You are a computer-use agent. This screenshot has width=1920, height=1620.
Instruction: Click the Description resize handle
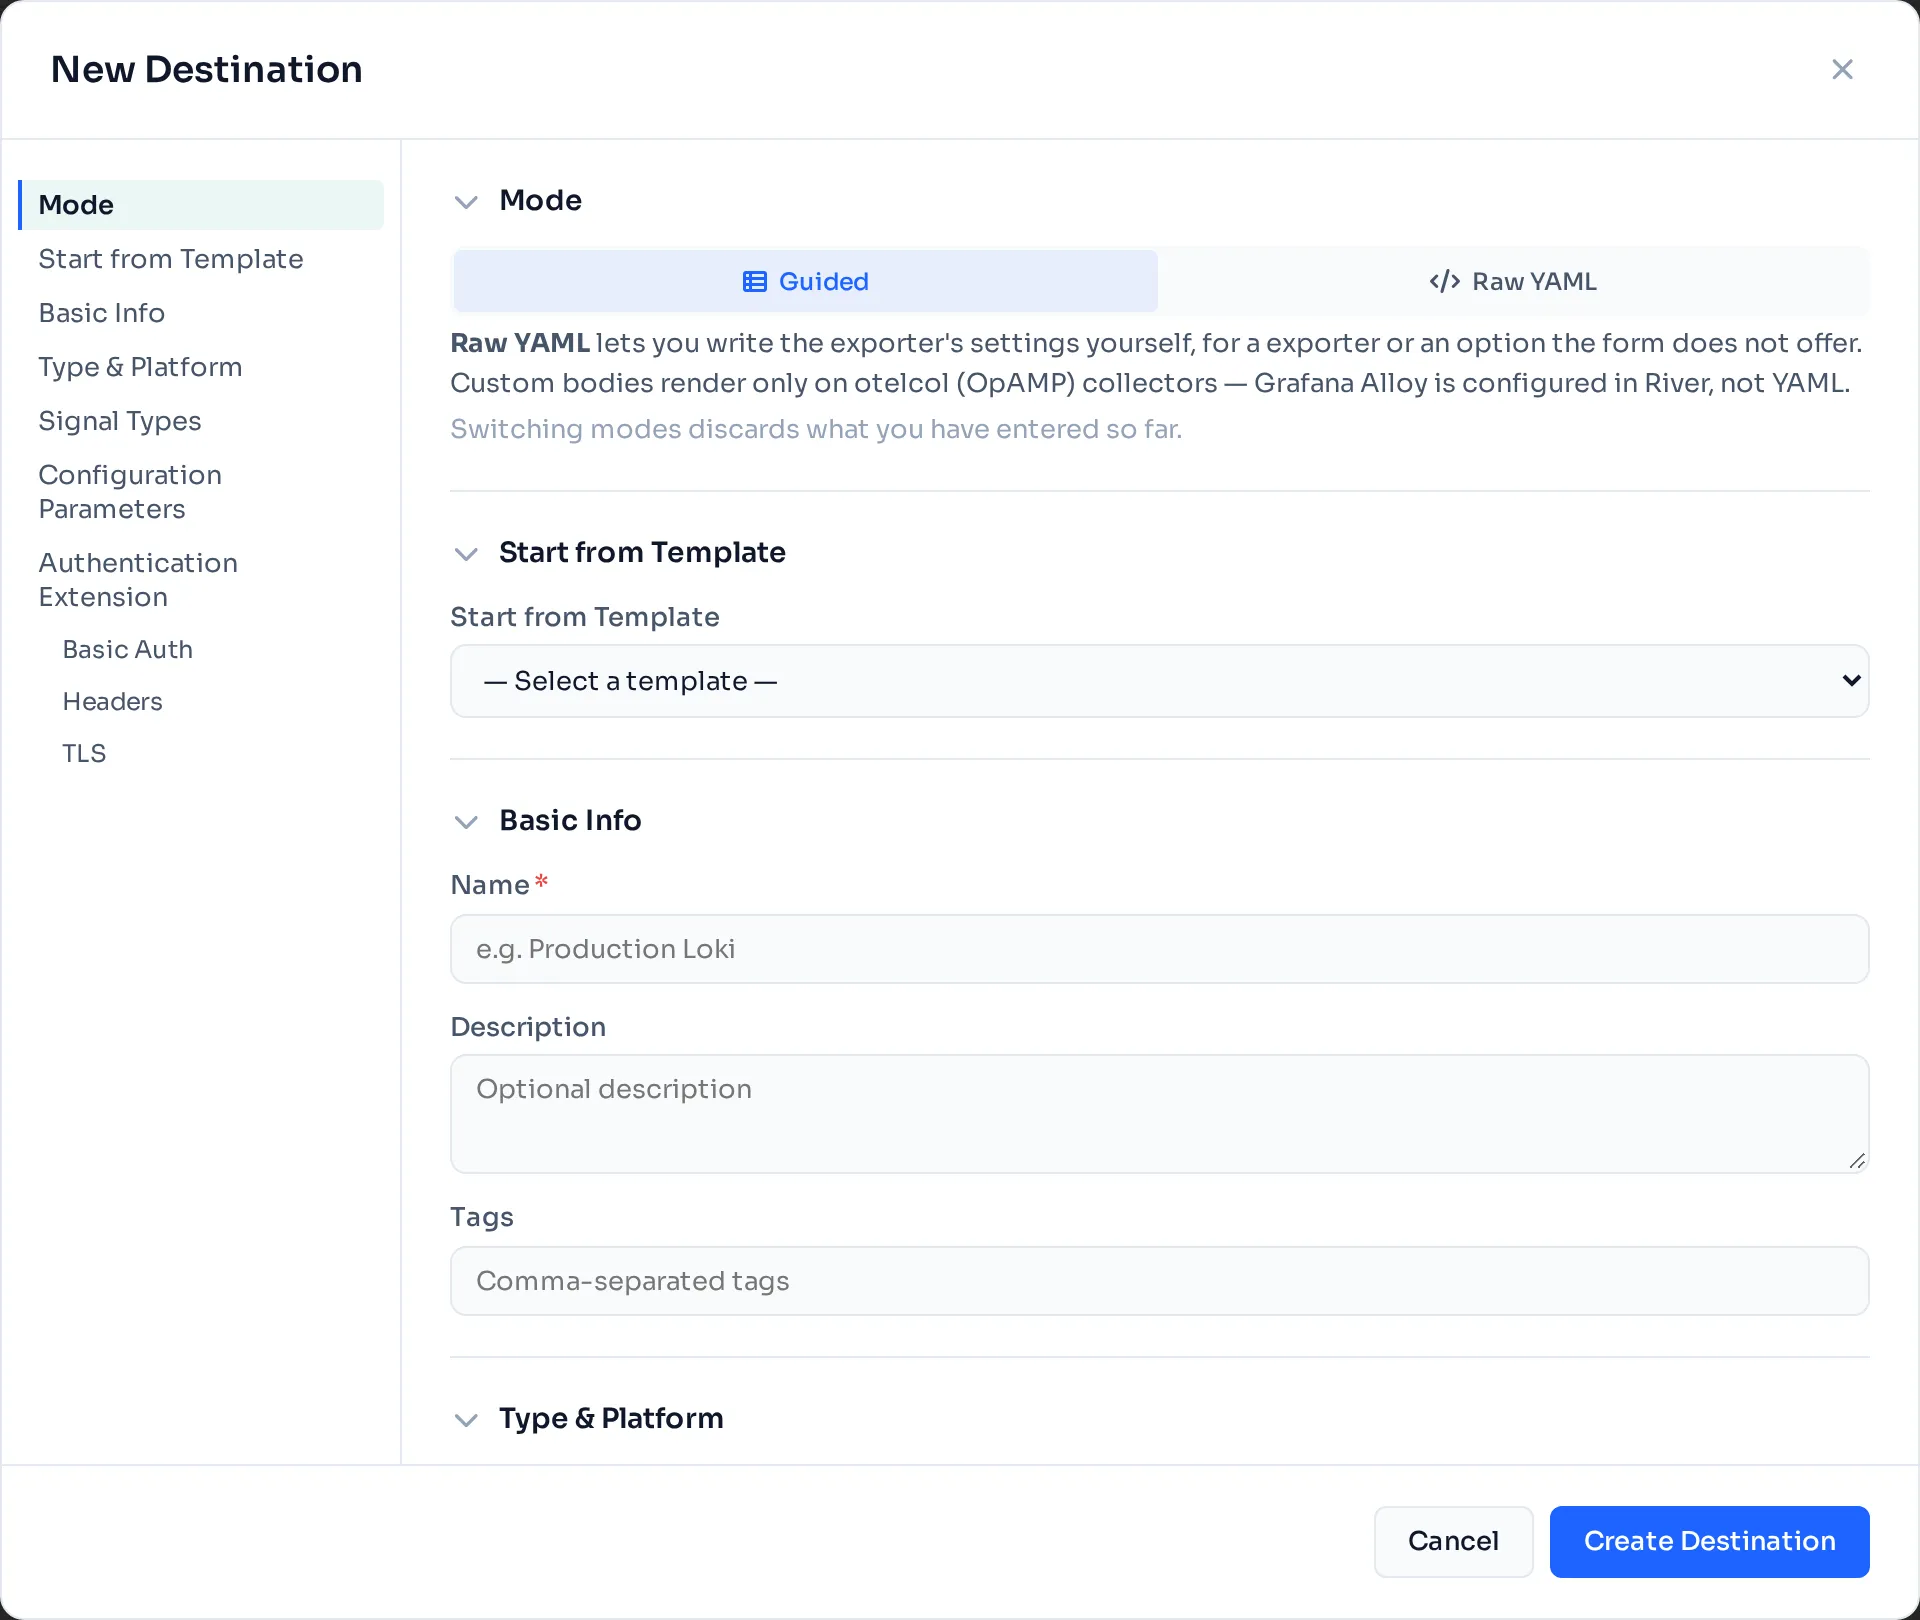(x=1857, y=1161)
